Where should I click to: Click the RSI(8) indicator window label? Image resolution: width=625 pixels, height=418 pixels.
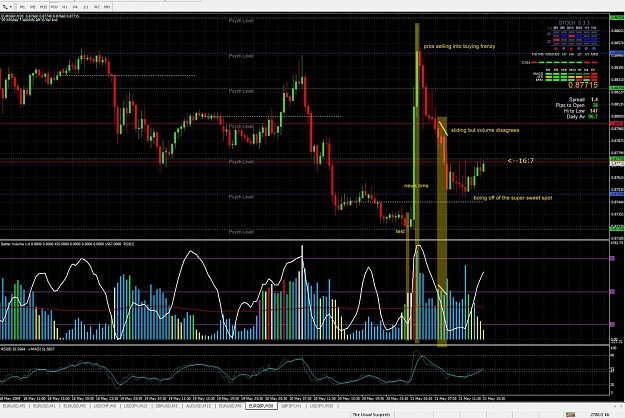[x=28, y=349]
